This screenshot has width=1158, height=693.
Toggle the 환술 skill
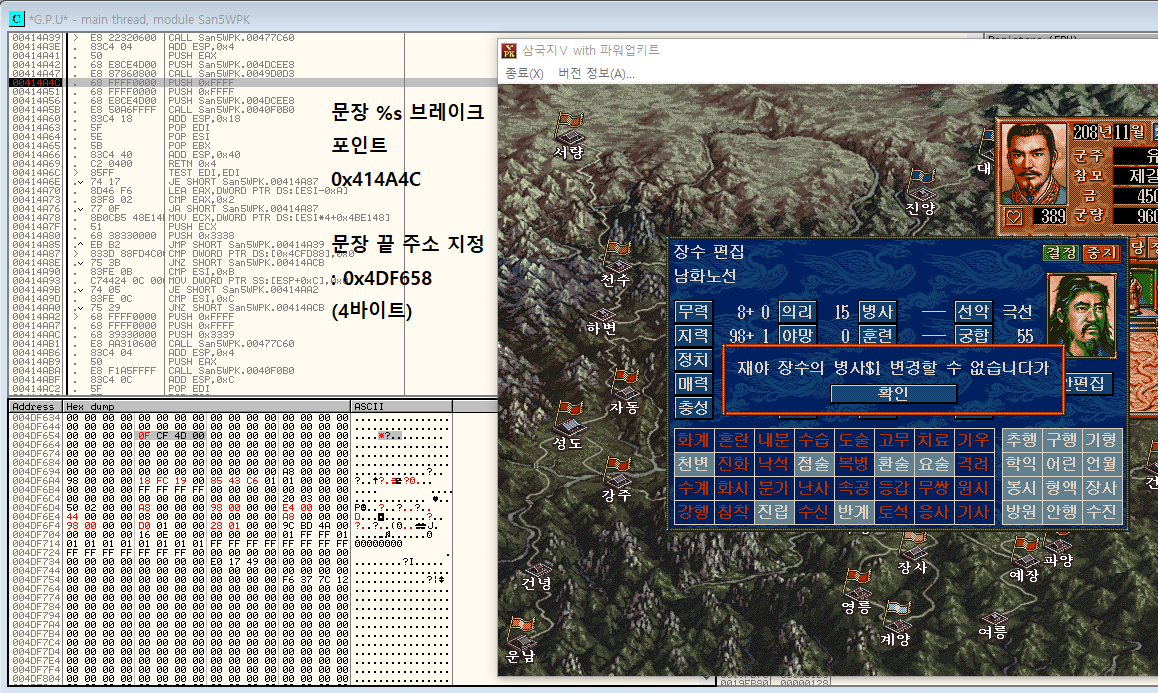(893, 464)
